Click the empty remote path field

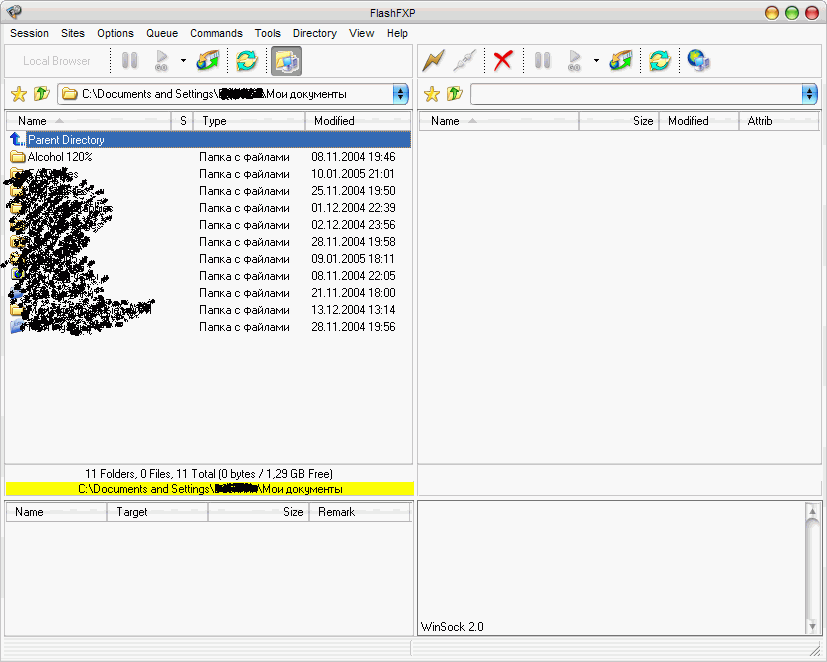pos(636,94)
